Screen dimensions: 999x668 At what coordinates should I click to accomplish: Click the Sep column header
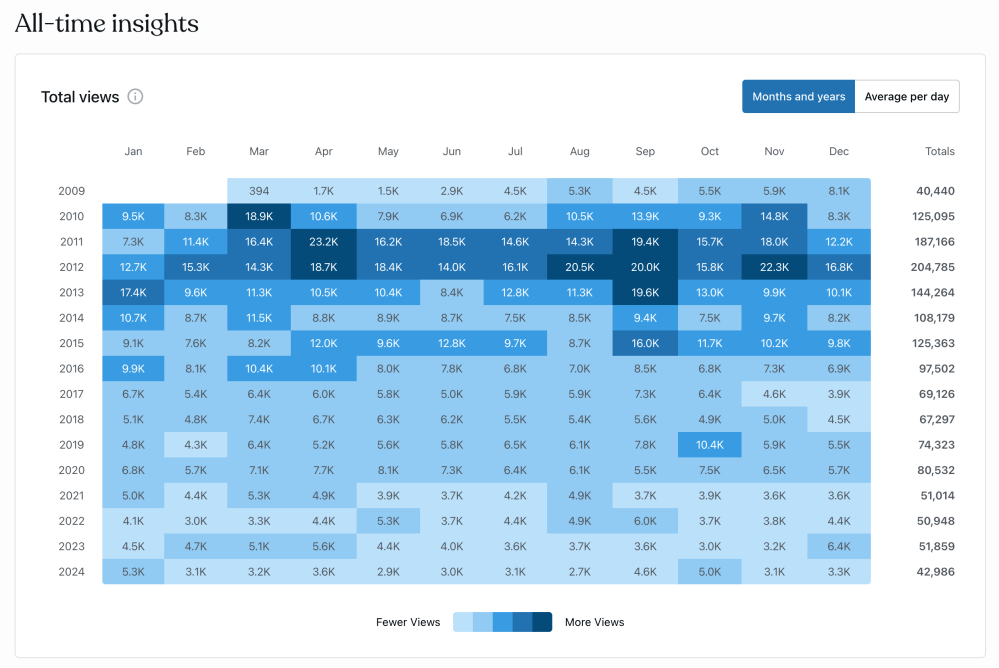[x=645, y=152]
